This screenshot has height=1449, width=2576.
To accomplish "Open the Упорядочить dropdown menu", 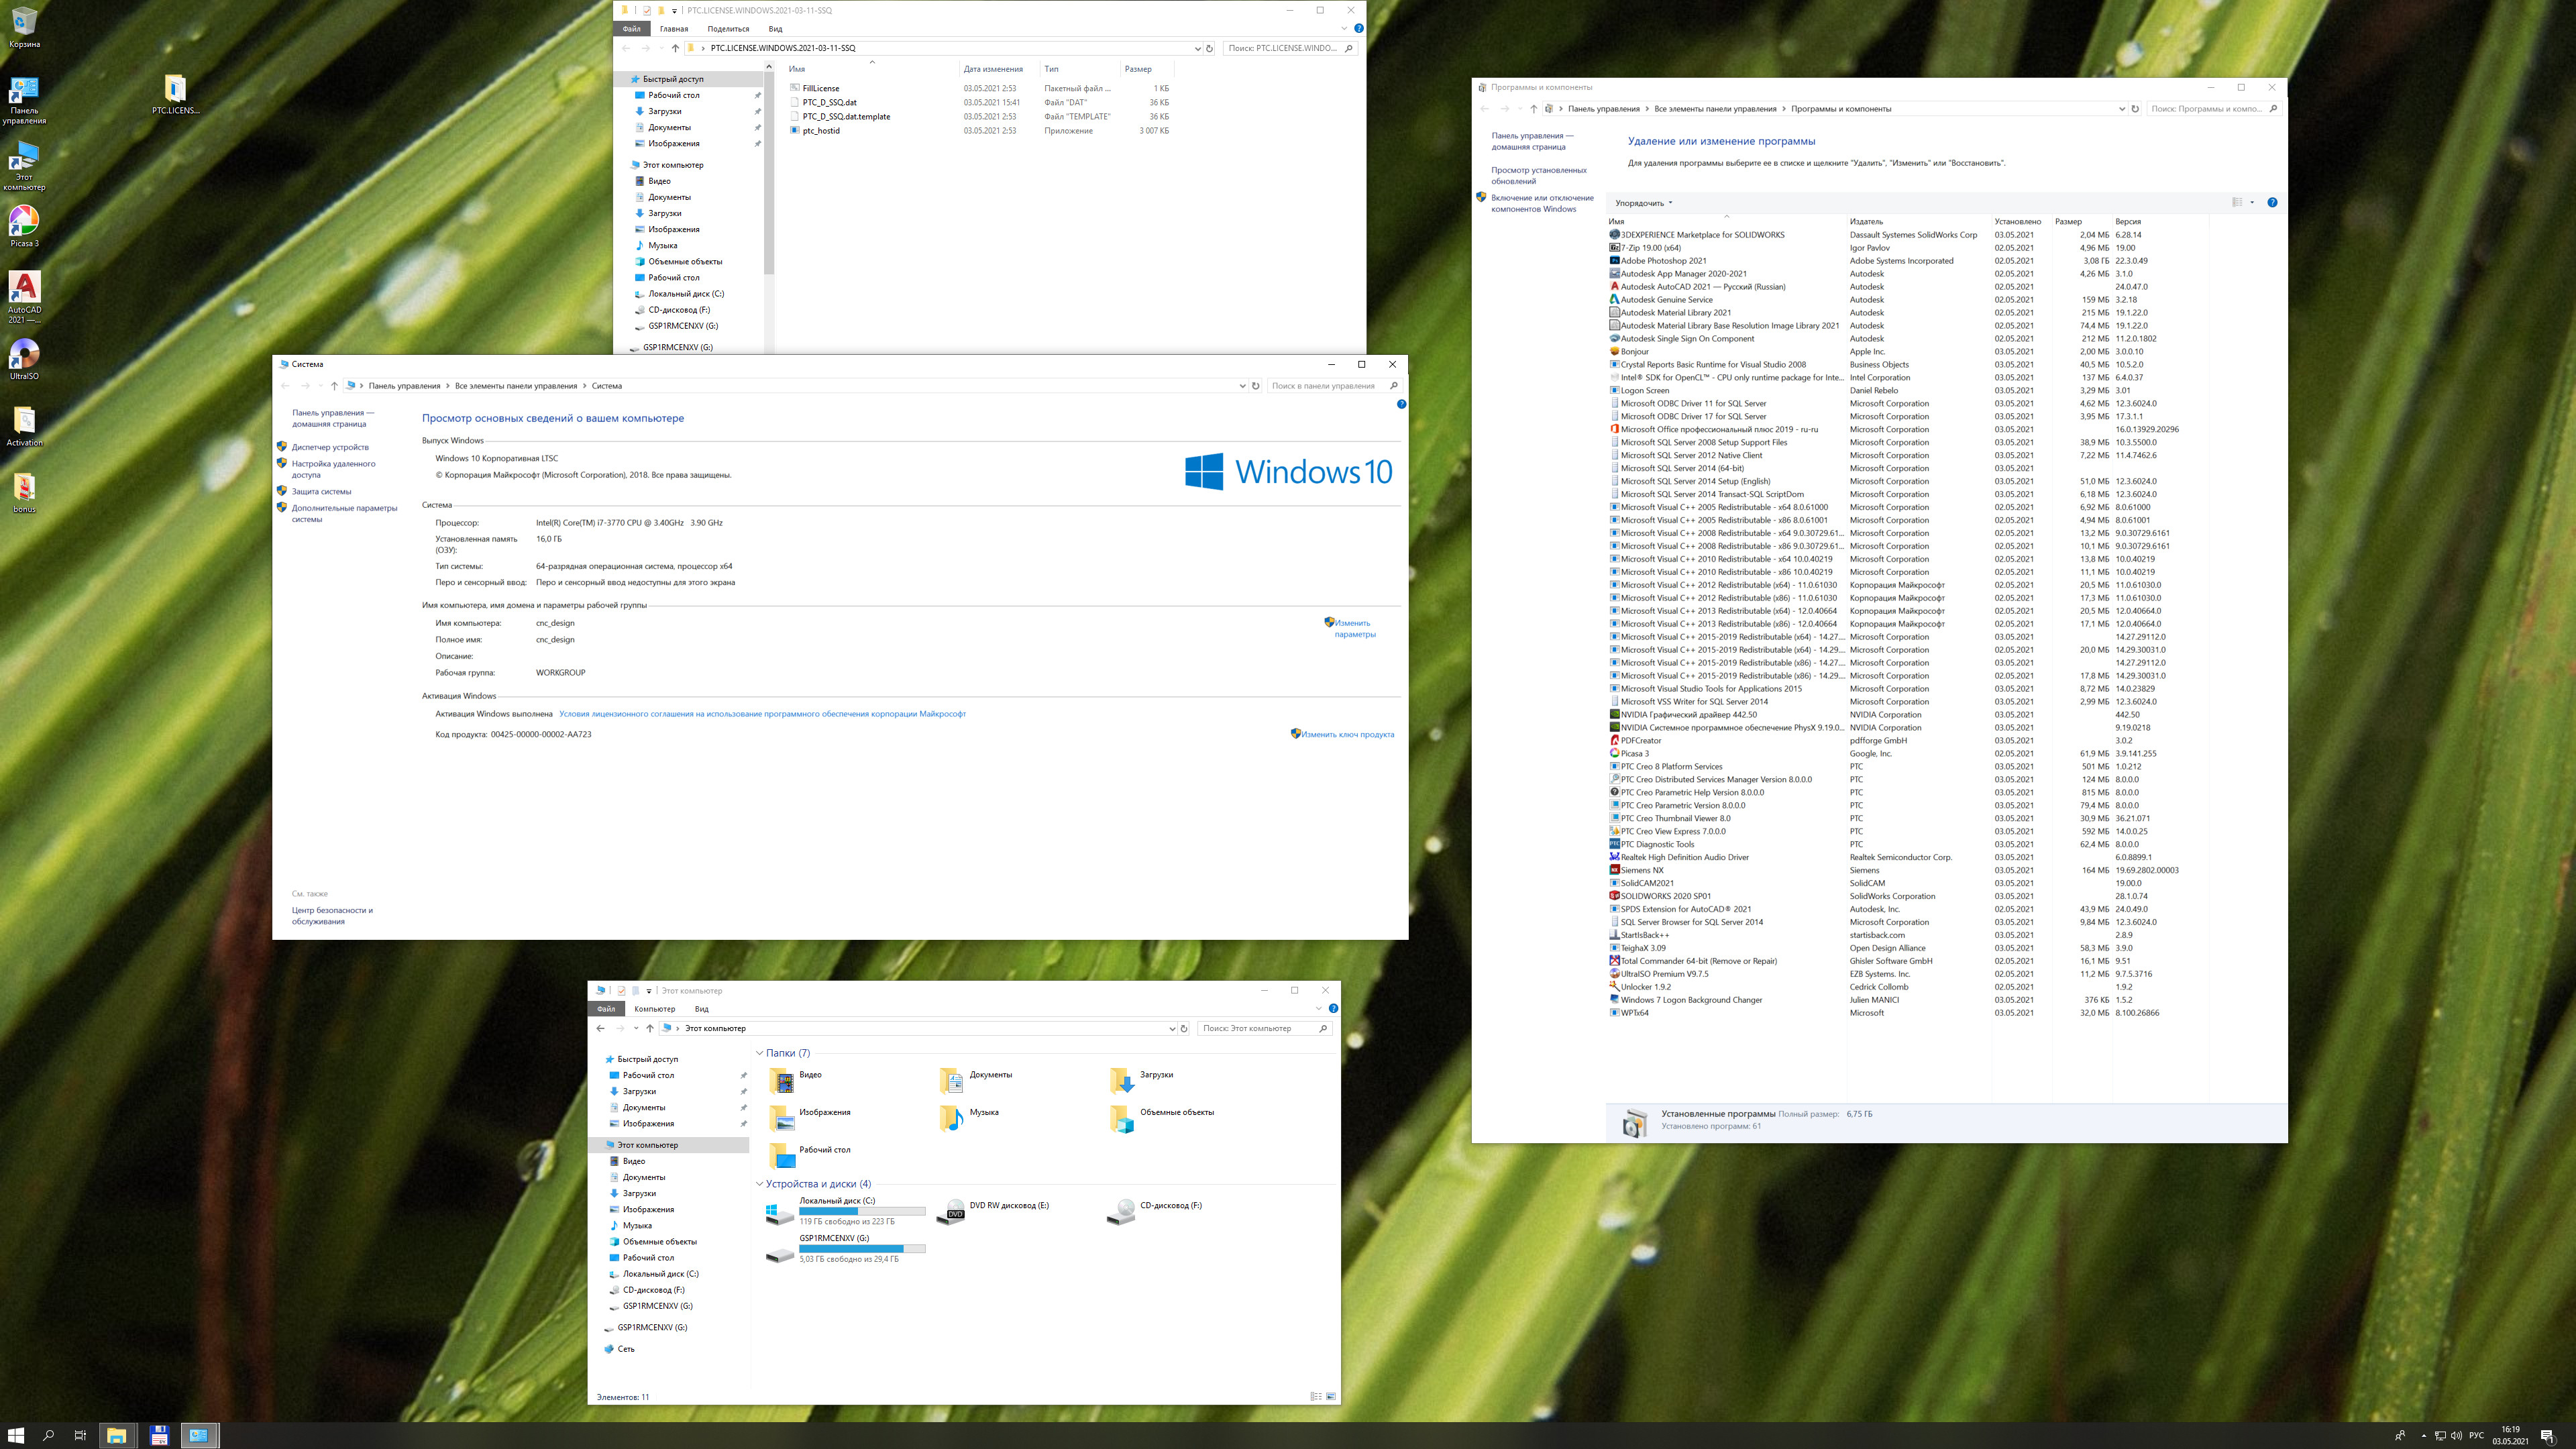I will (x=1643, y=203).
